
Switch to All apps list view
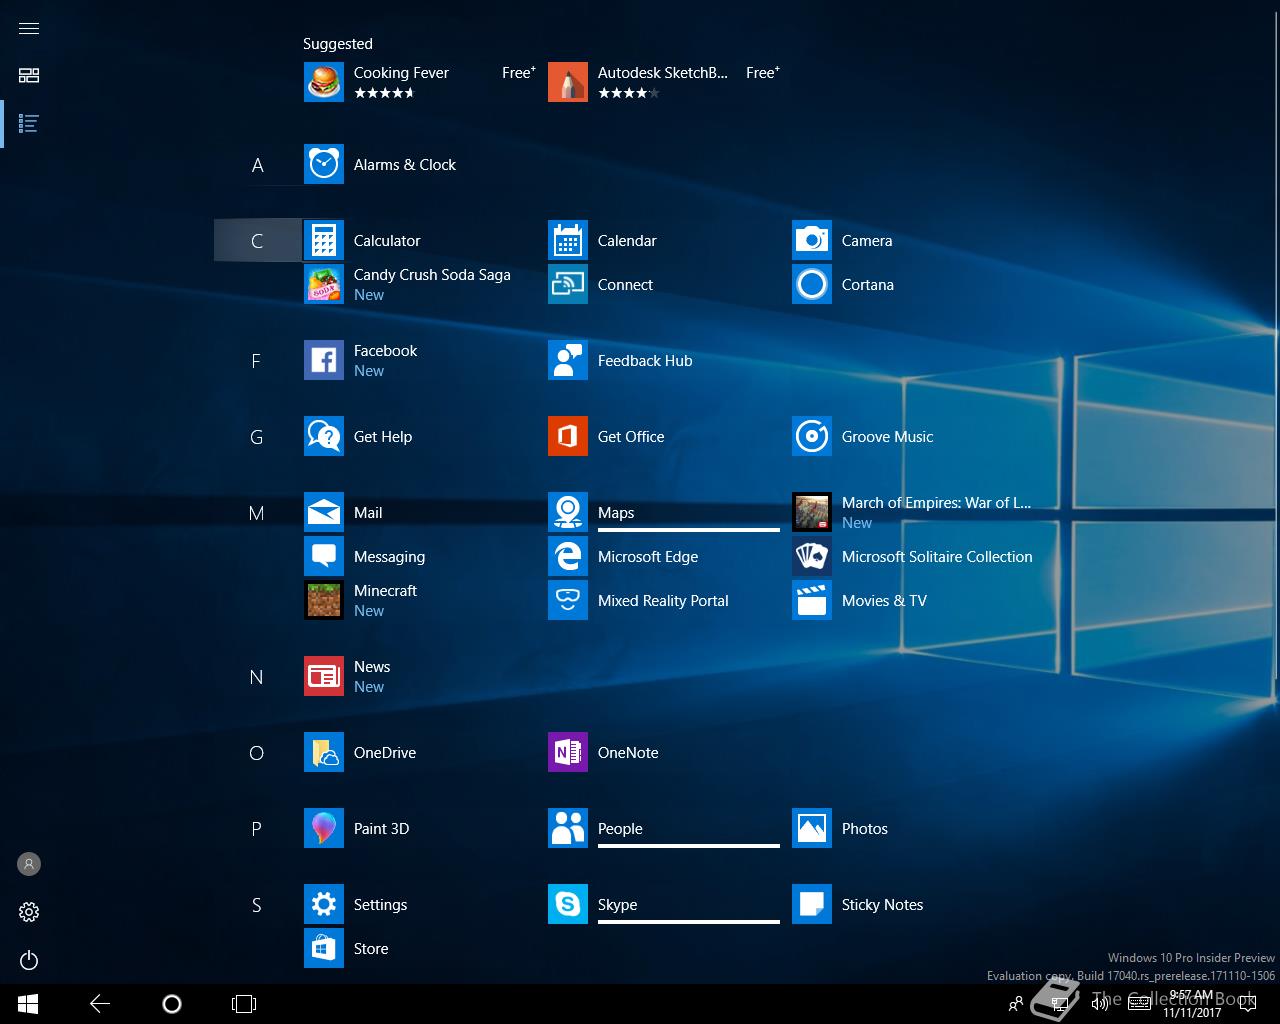pos(29,124)
